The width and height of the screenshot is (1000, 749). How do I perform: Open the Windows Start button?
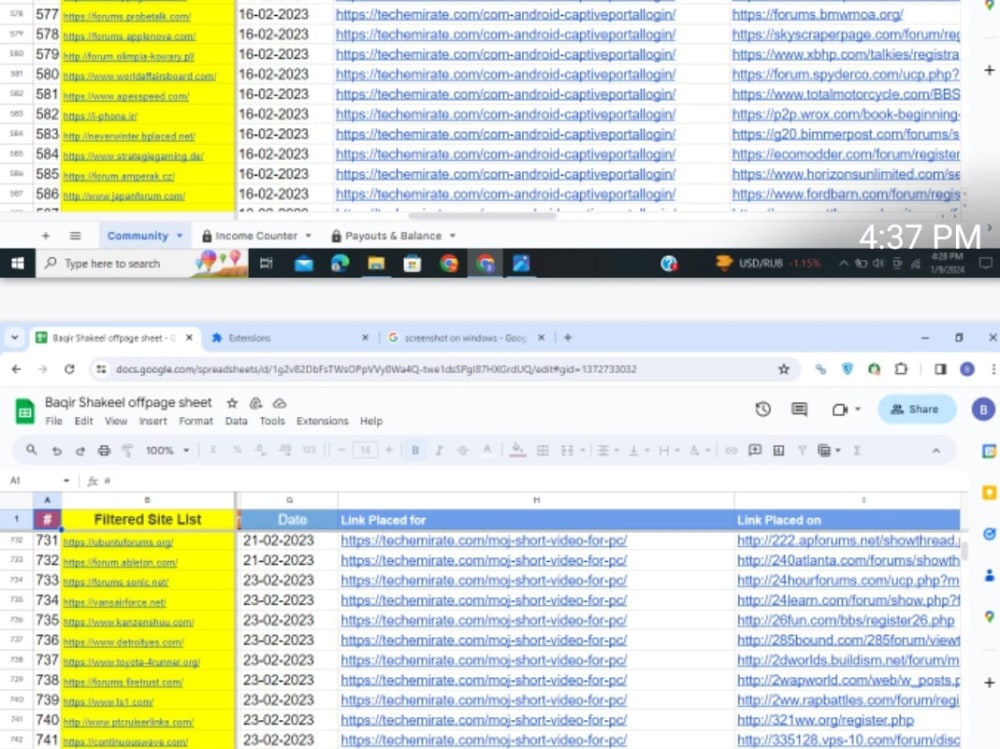tap(17, 263)
